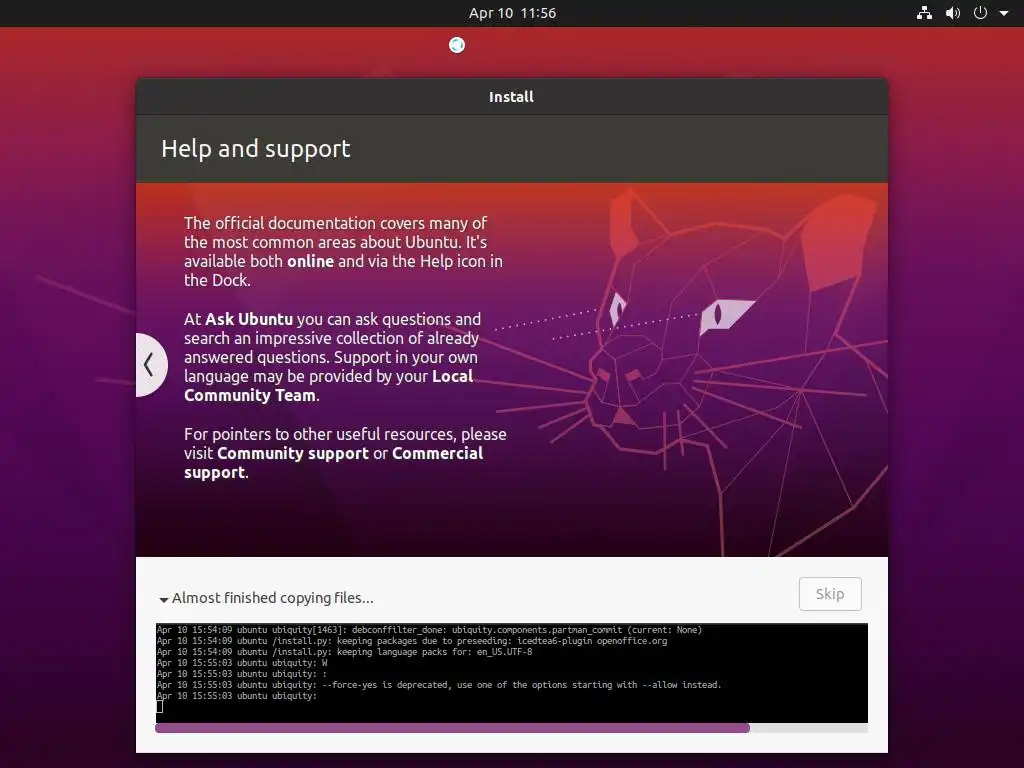Click the 'Almost finished copying files...' label
Screen dimensions: 1024x768
coord(272,598)
